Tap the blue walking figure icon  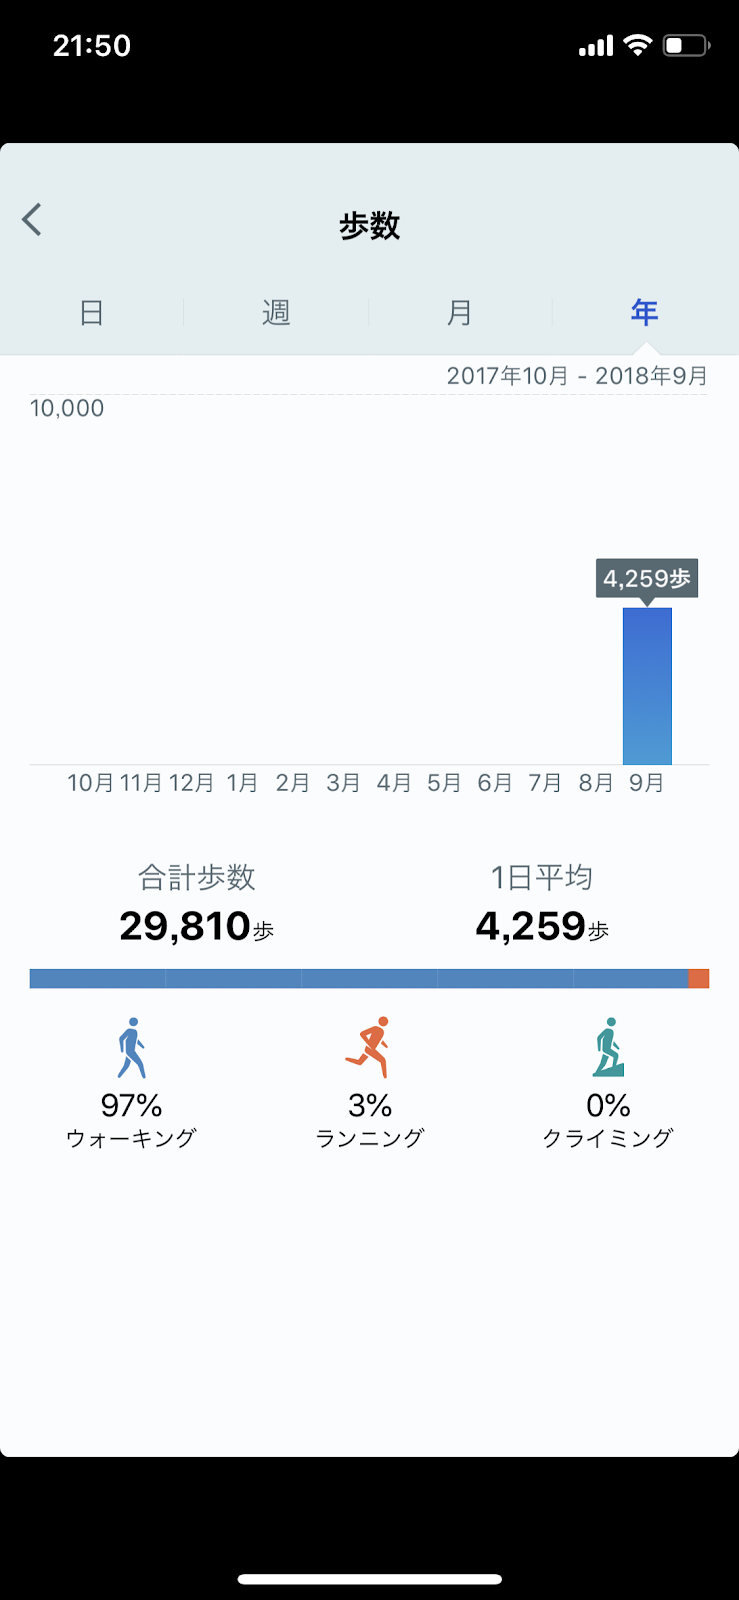(131, 1048)
